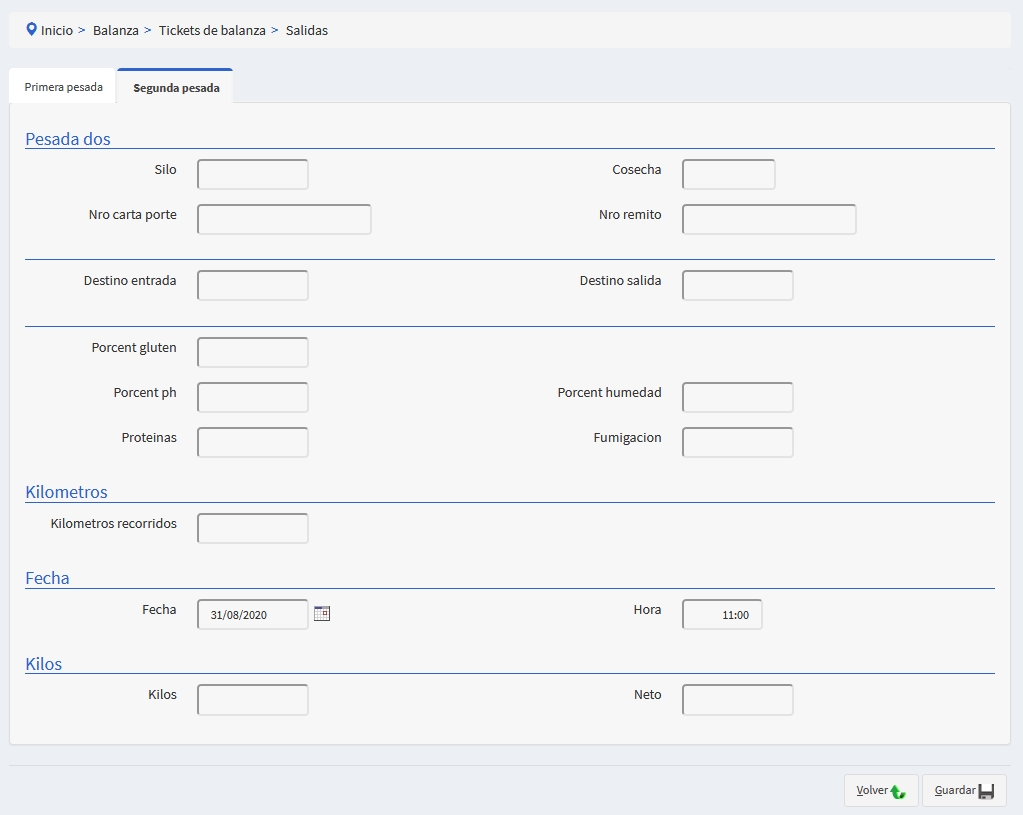
Task: Click the Porcent gluten field
Action: pyautogui.click(x=253, y=353)
